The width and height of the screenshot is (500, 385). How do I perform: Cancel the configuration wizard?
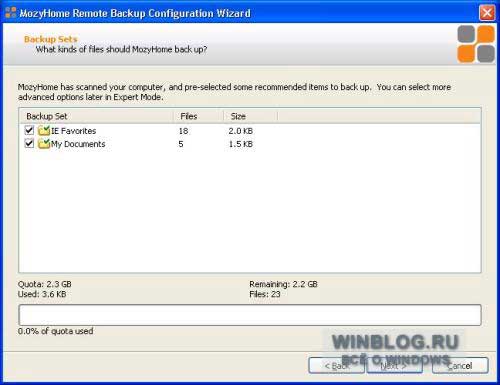tap(460, 366)
